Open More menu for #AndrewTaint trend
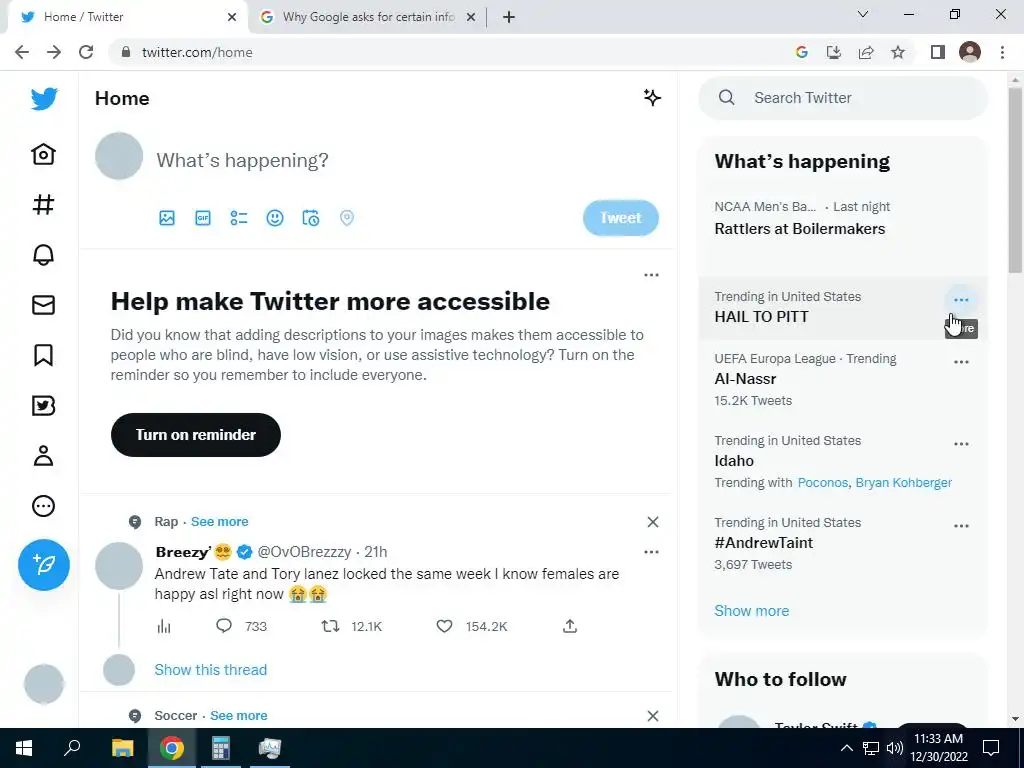The image size is (1024, 768). pos(961,526)
